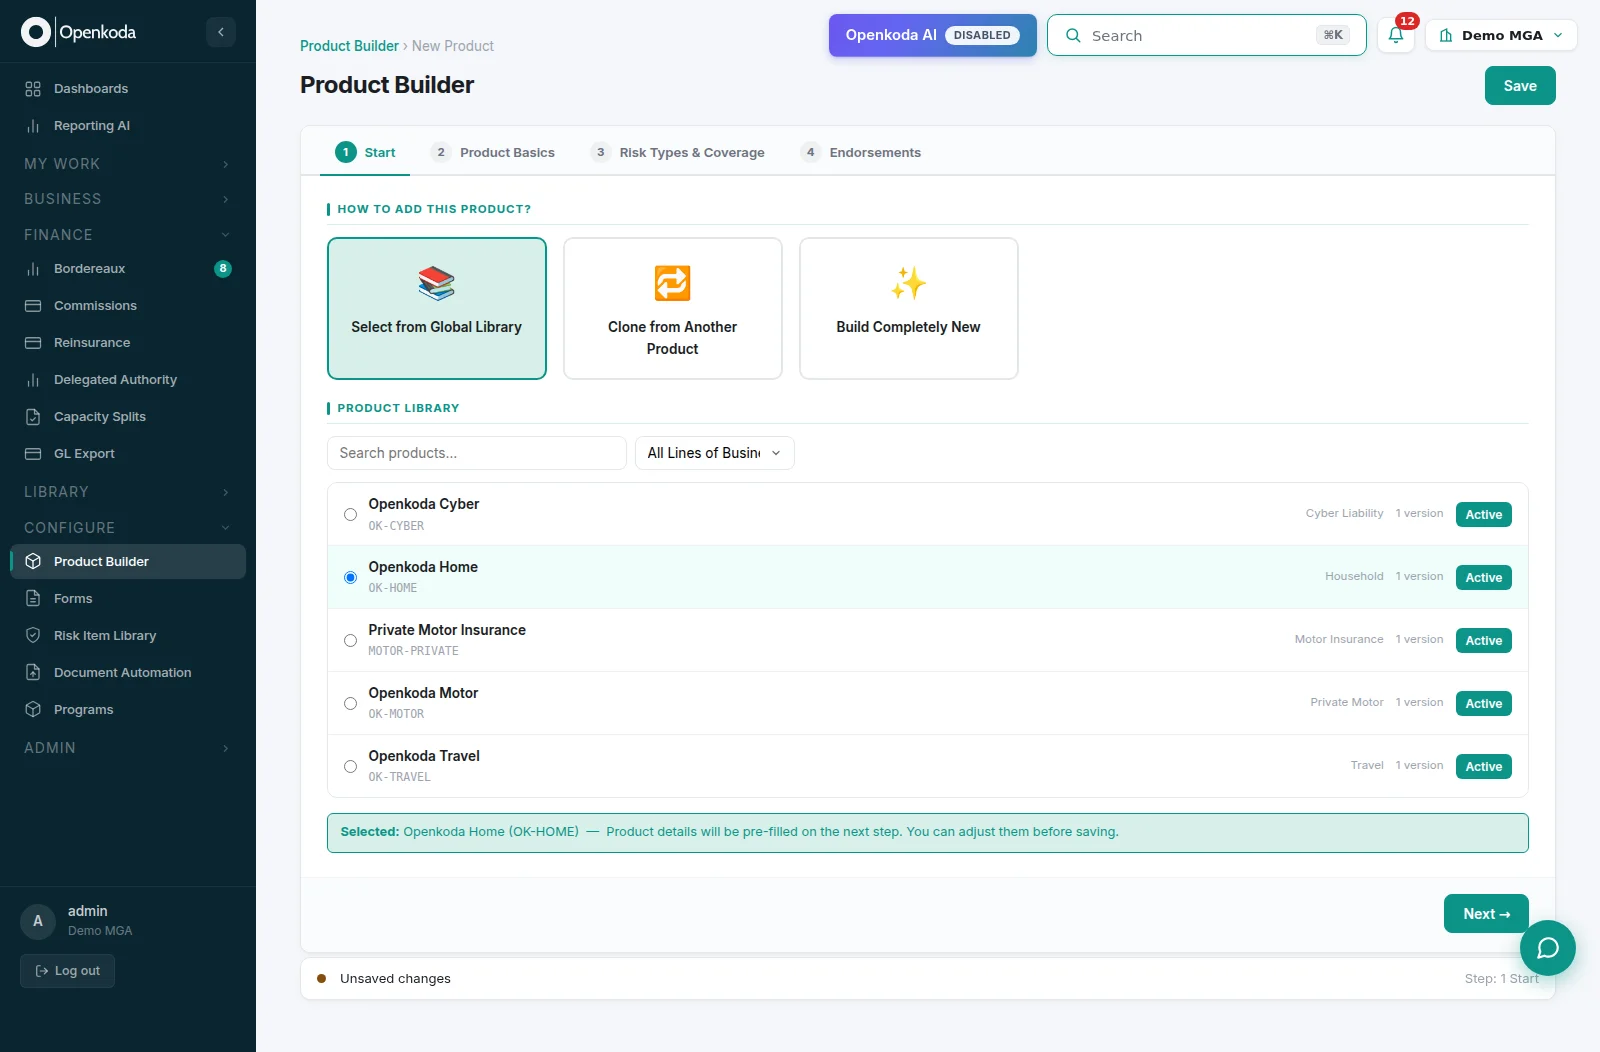Switch to the Start step tab

point(365,153)
